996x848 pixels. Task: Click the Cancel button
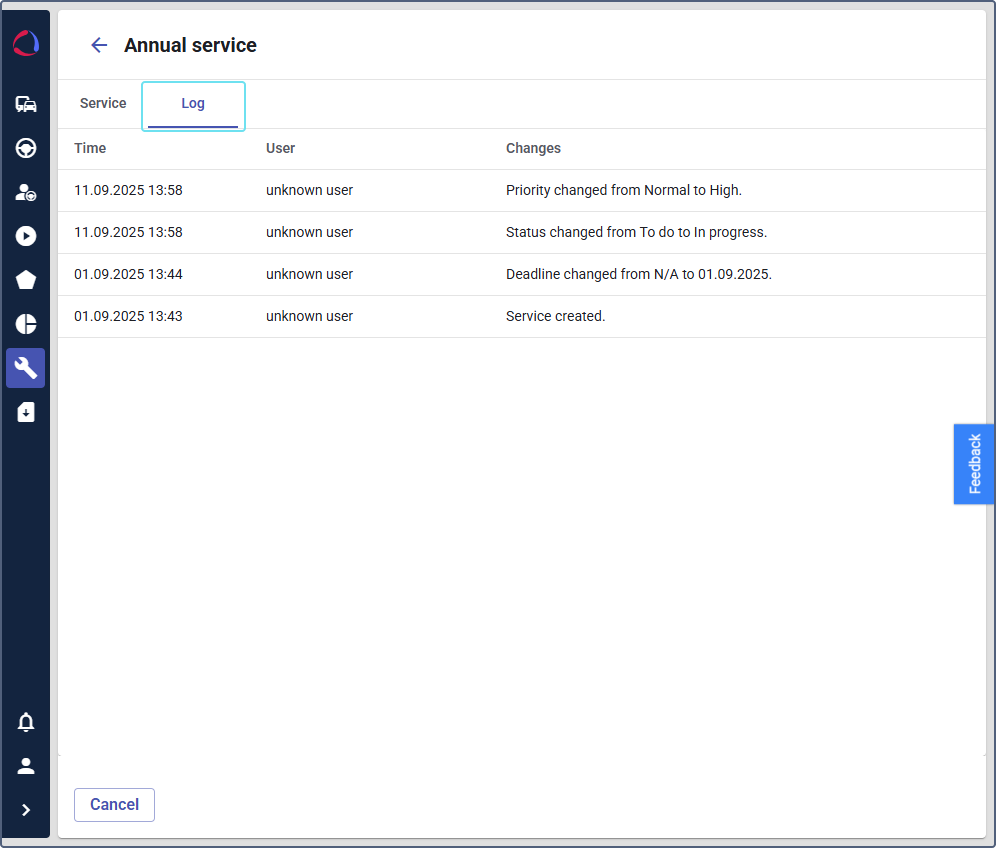click(x=114, y=805)
